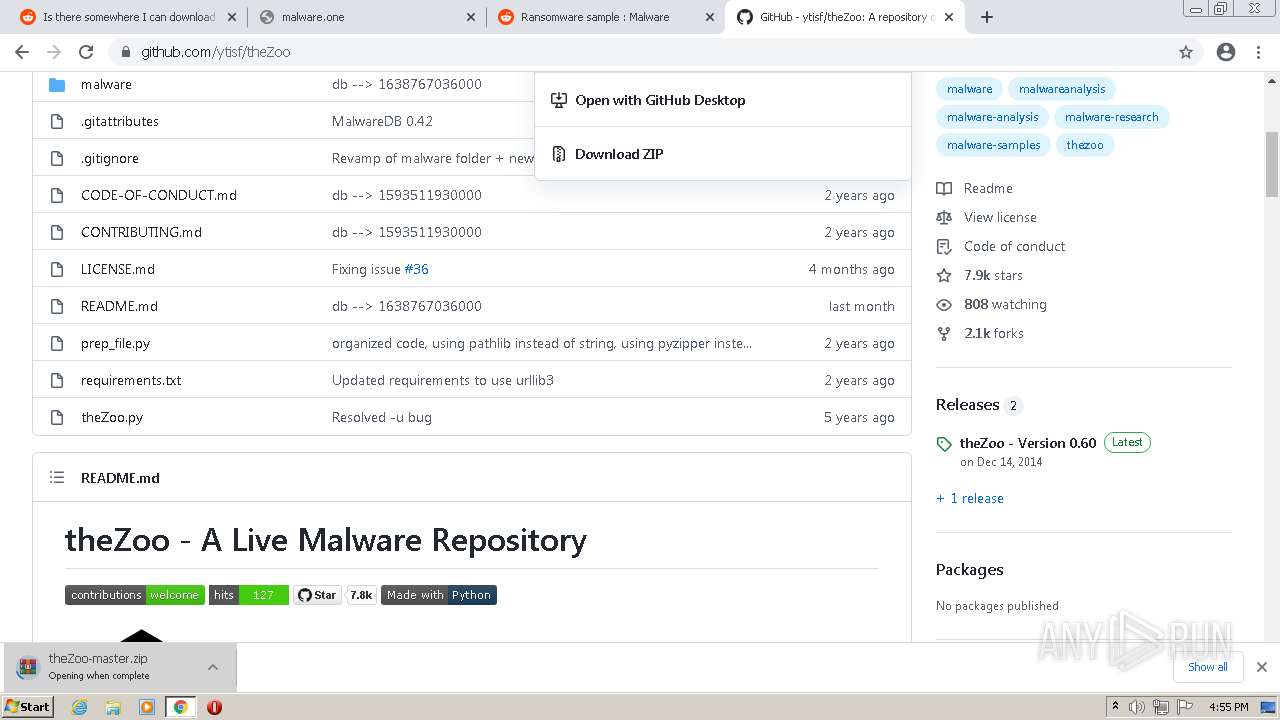Screen dimensions: 1280x720
Task: Open the malware topic tag
Action: point(970,89)
